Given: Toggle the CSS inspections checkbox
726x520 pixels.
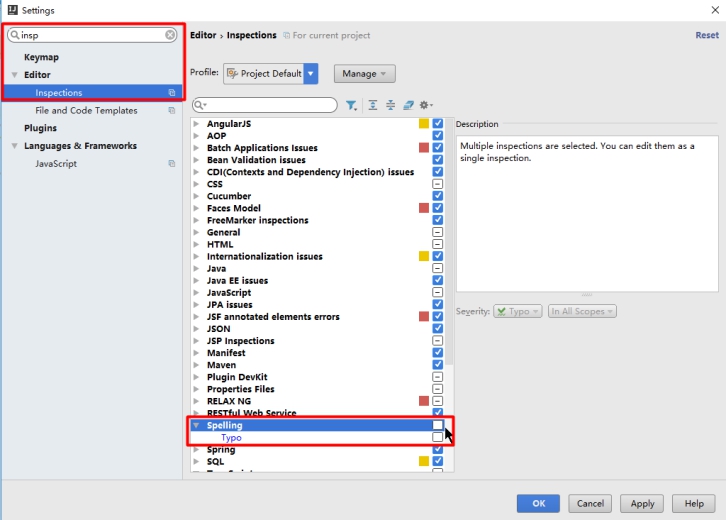Looking at the screenshot, I should [438, 184].
